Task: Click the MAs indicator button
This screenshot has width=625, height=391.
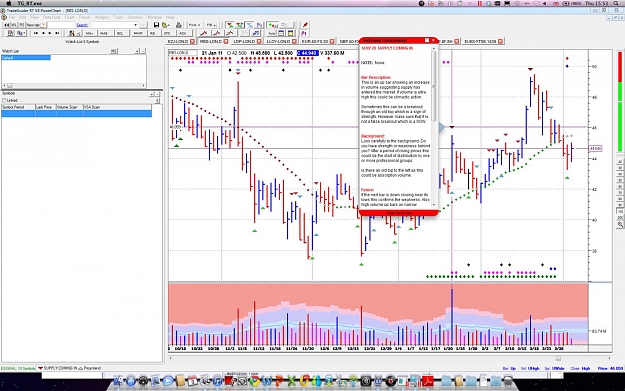Action: 89,33
